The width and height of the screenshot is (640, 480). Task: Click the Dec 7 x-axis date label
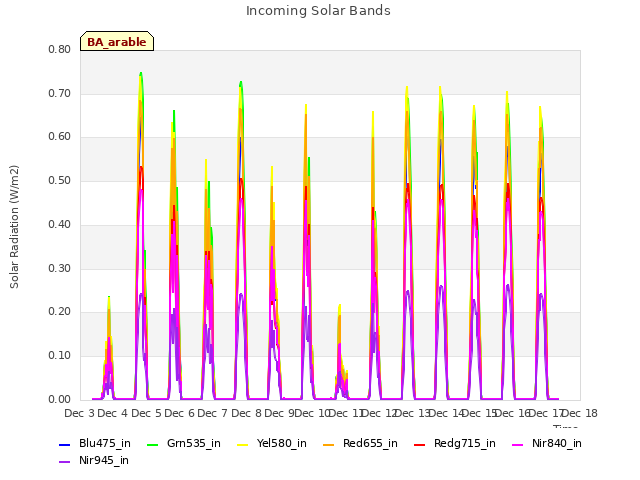pyautogui.click(x=213, y=413)
